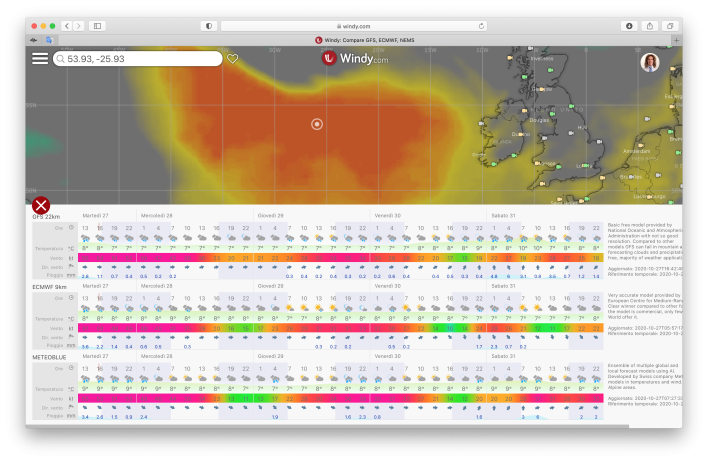This screenshot has width=708, height=462.
Task: Switch the kt wind unit in the ECMWF table
Action: pyautogui.click(x=71, y=328)
